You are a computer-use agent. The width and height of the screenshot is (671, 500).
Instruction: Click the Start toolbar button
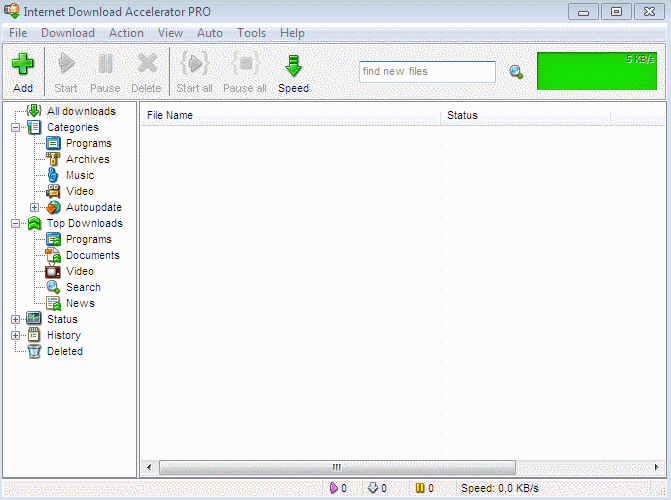(66, 72)
